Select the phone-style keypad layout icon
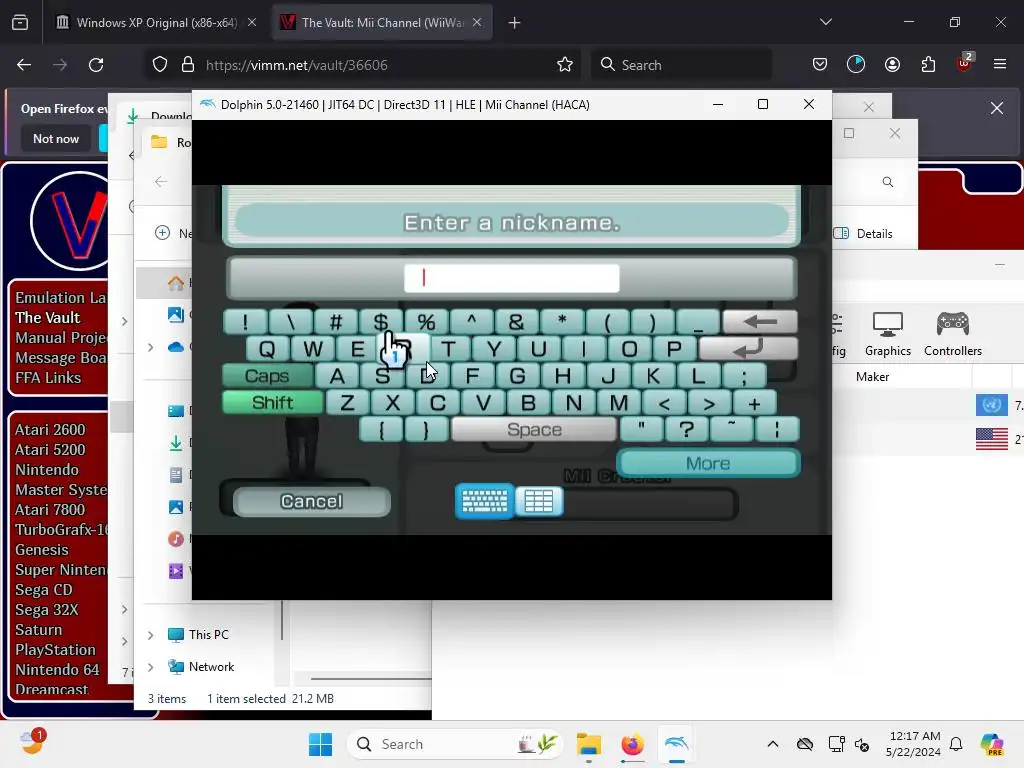Image resolution: width=1024 pixels, height=768 pixels. (x=539, y=502)
